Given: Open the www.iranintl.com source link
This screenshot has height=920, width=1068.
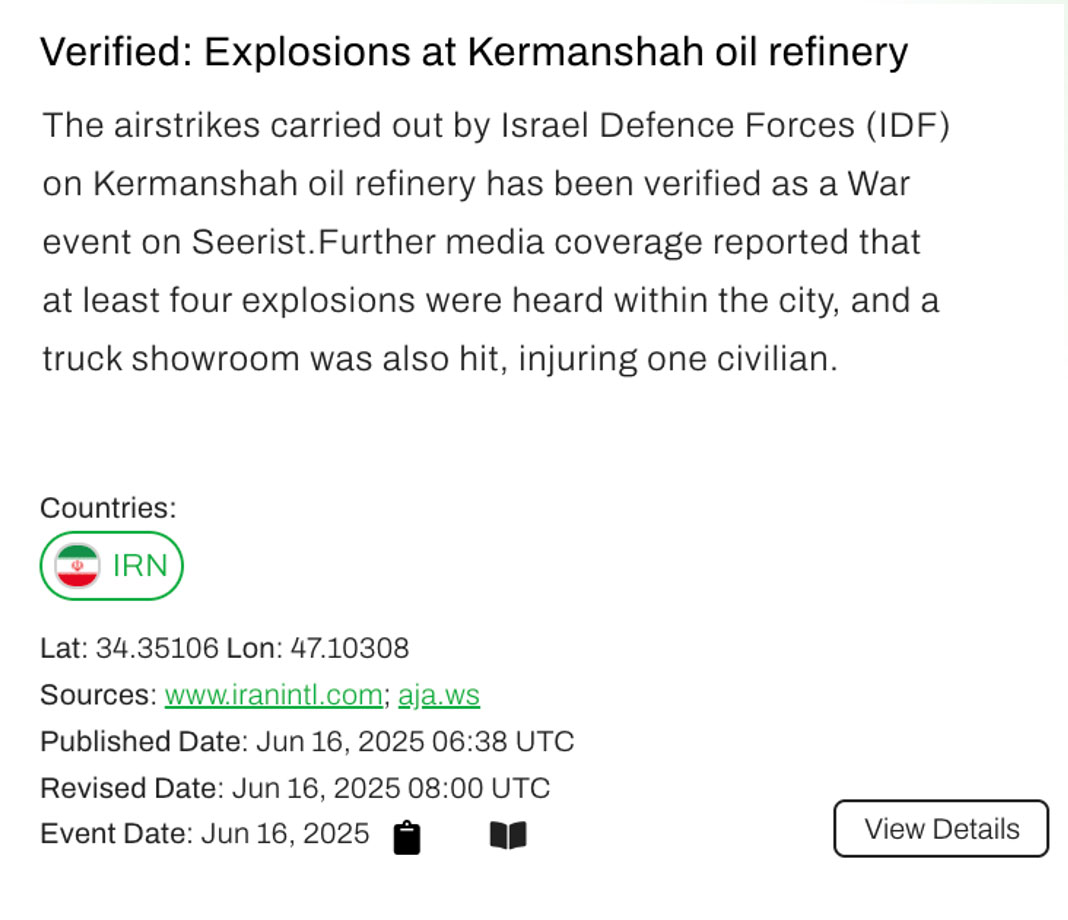Looking at the screenshot, I should pyautogui.click(x=273, y=695).
